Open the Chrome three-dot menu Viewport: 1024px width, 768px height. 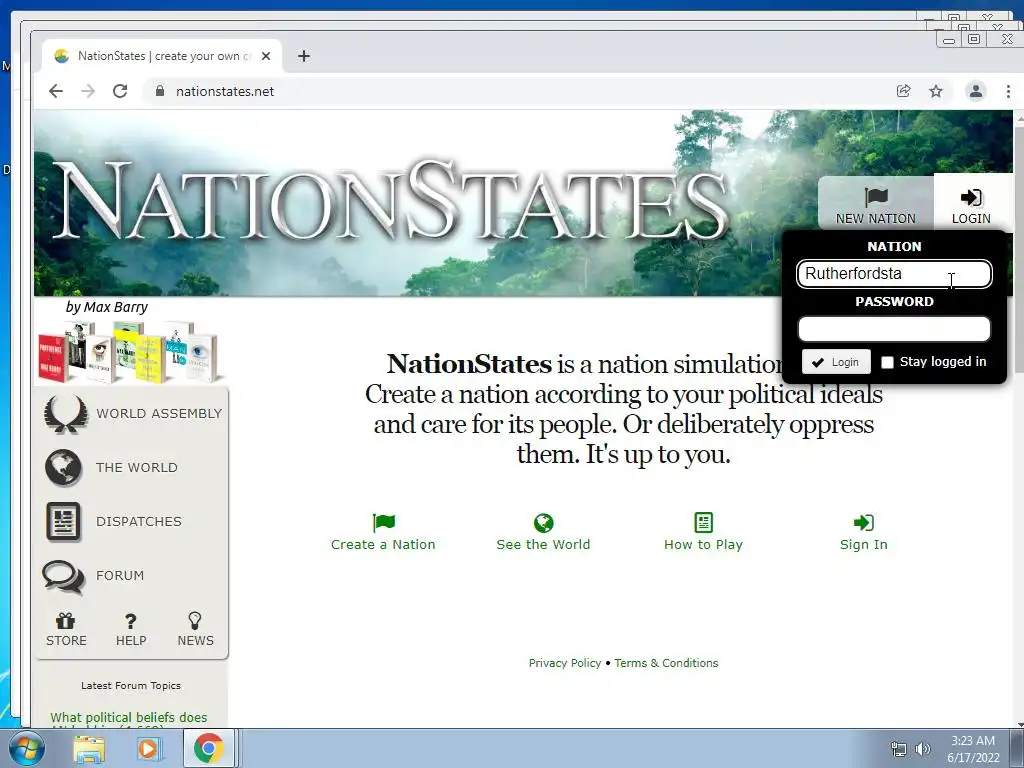pos(1008,91)
